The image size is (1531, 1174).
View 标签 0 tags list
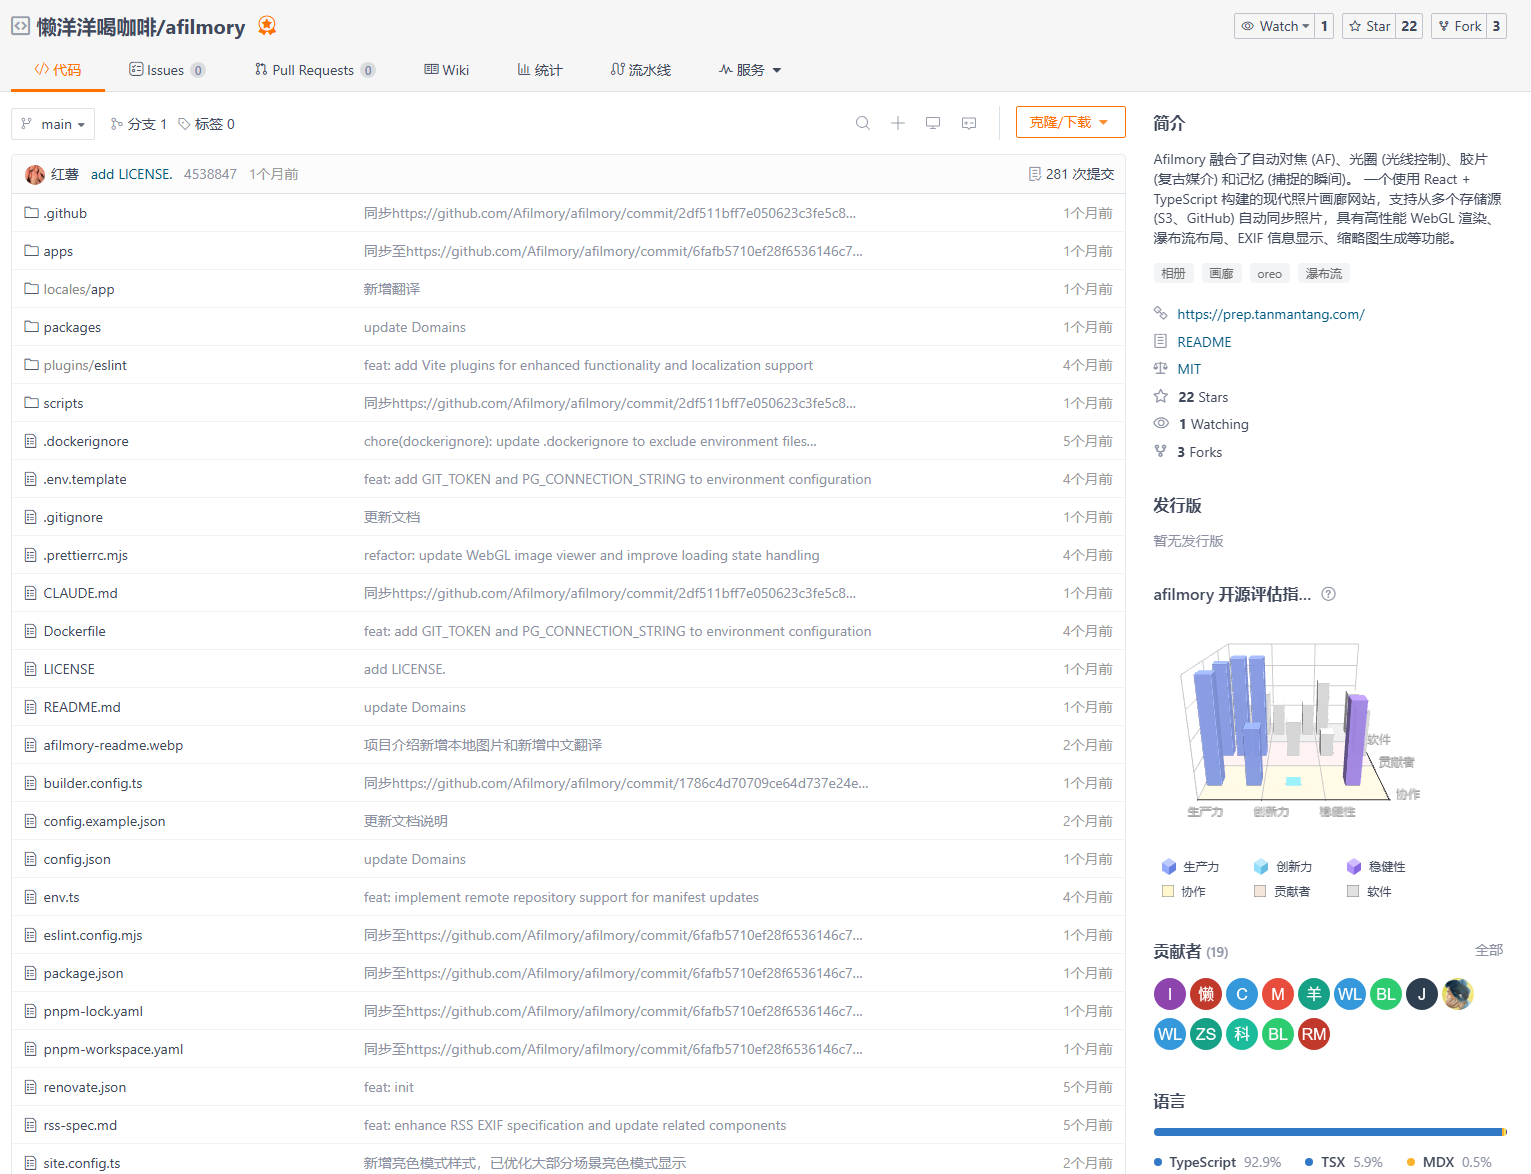coord(206,124)
